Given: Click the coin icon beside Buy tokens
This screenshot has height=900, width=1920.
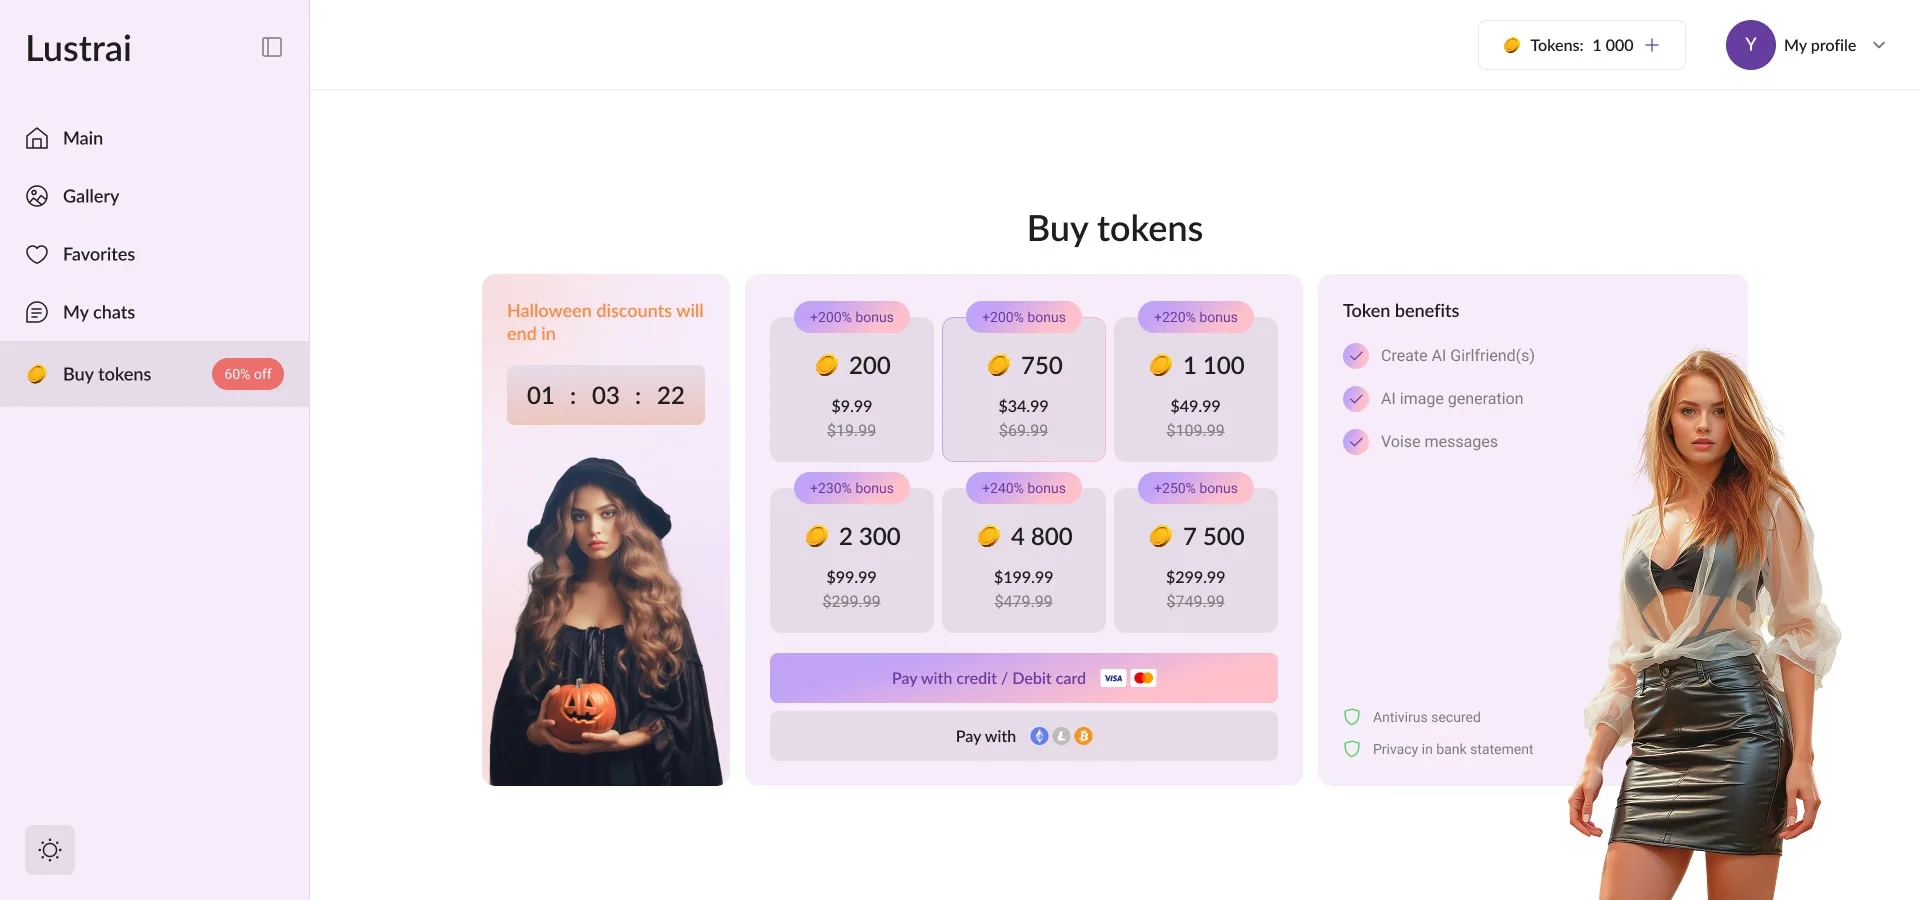Looking at the screenshot, I should click(x=37, y=374).
